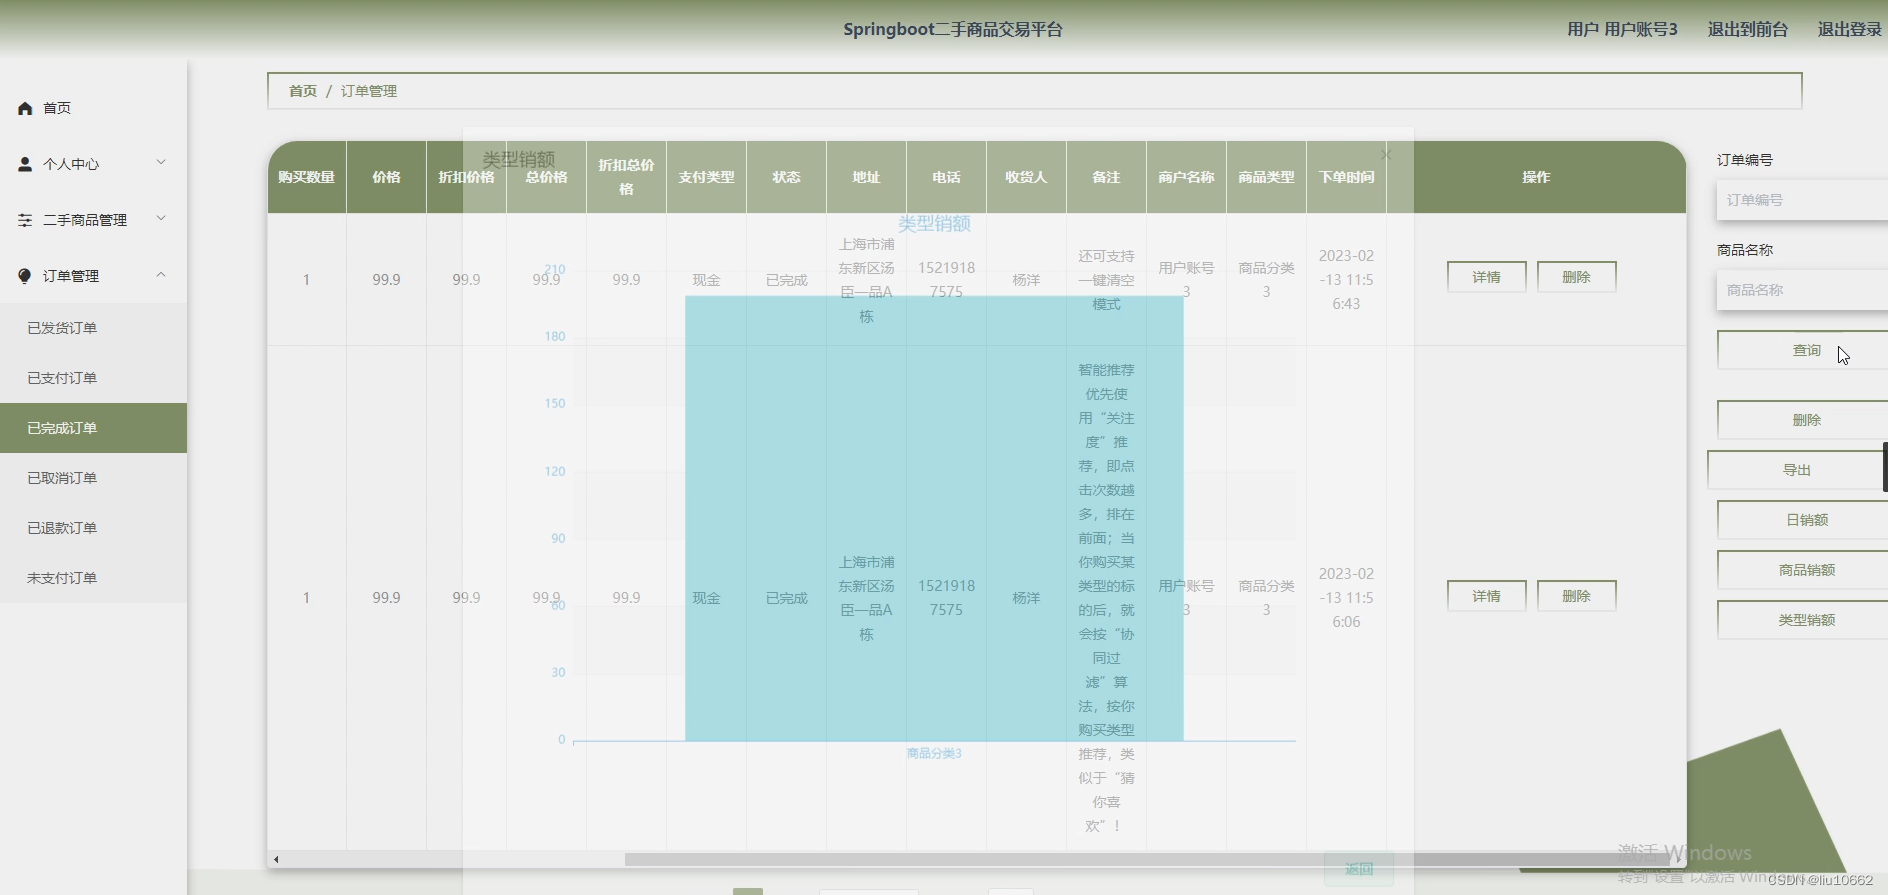1888x895 pixels.
Task: Click the 商户名称 column header
Action: [x=1186, y=177]
